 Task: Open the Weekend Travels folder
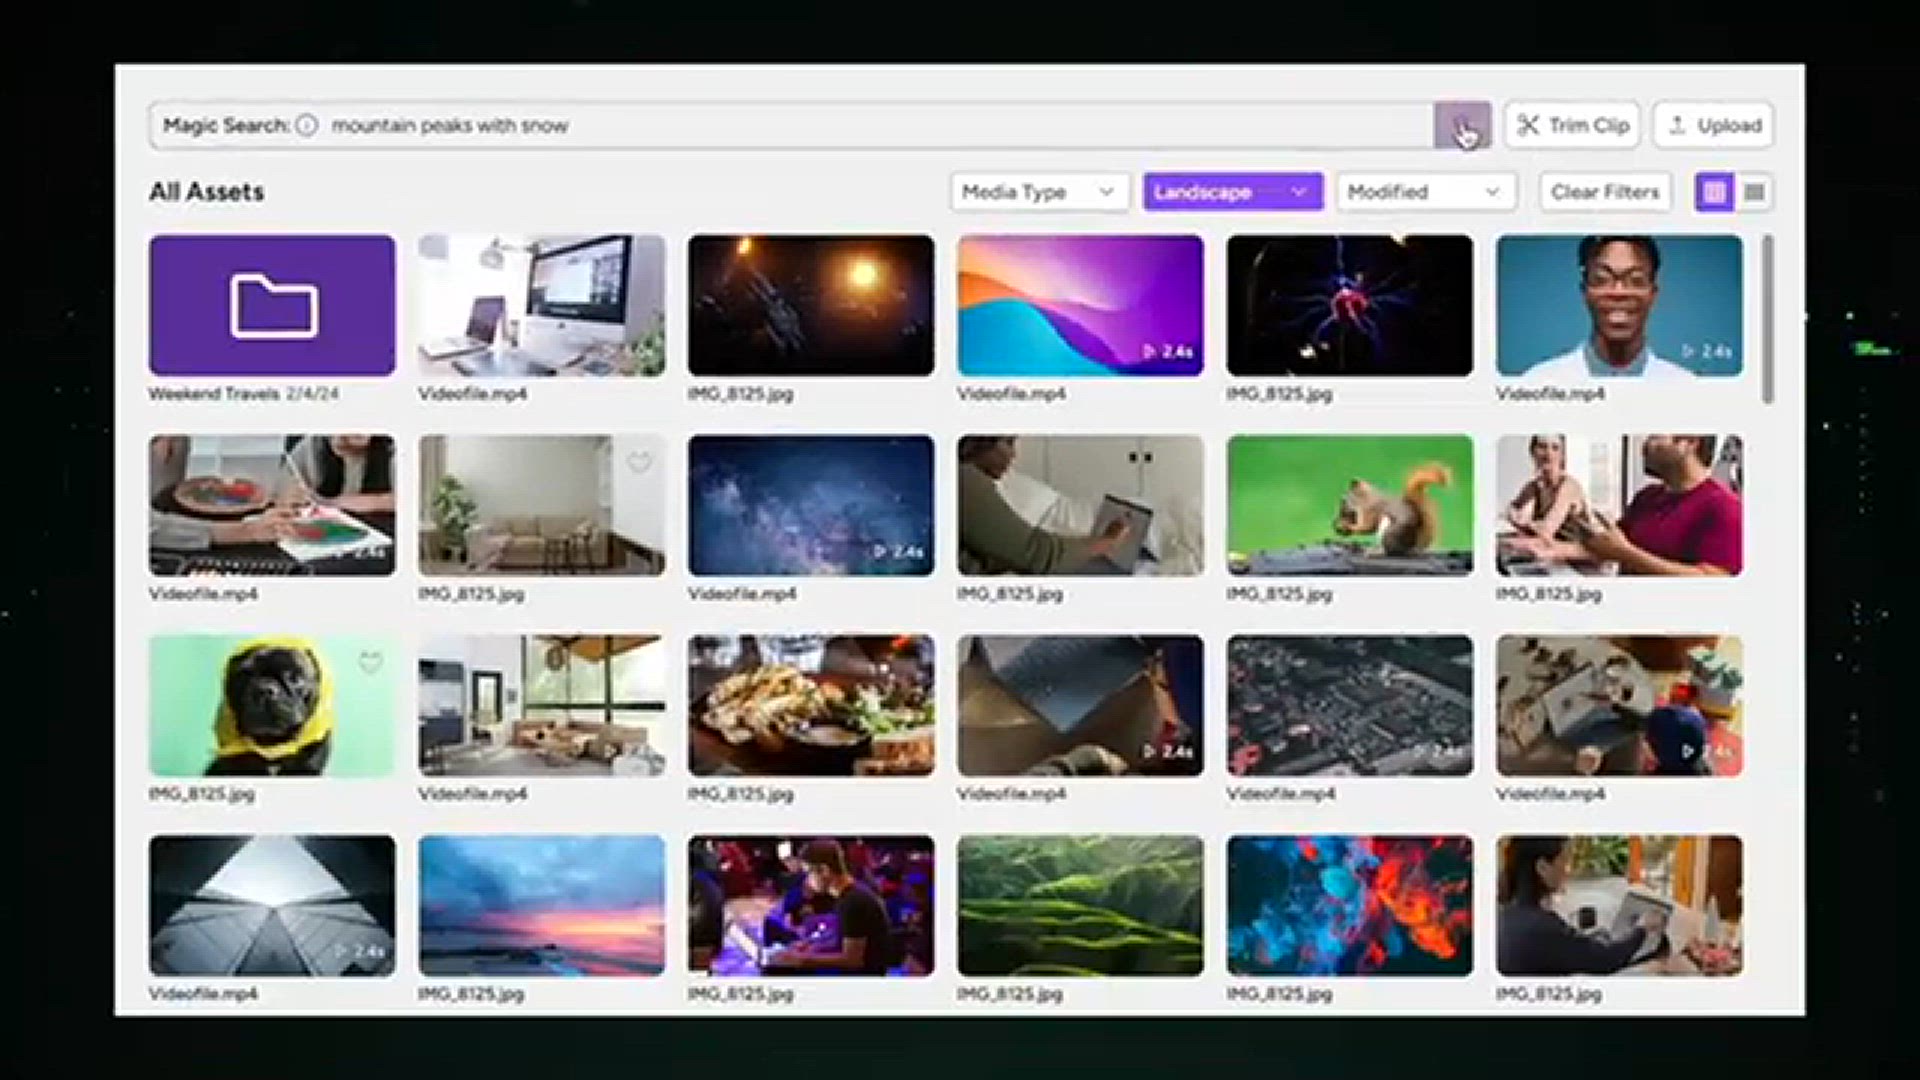pos(272,305)
